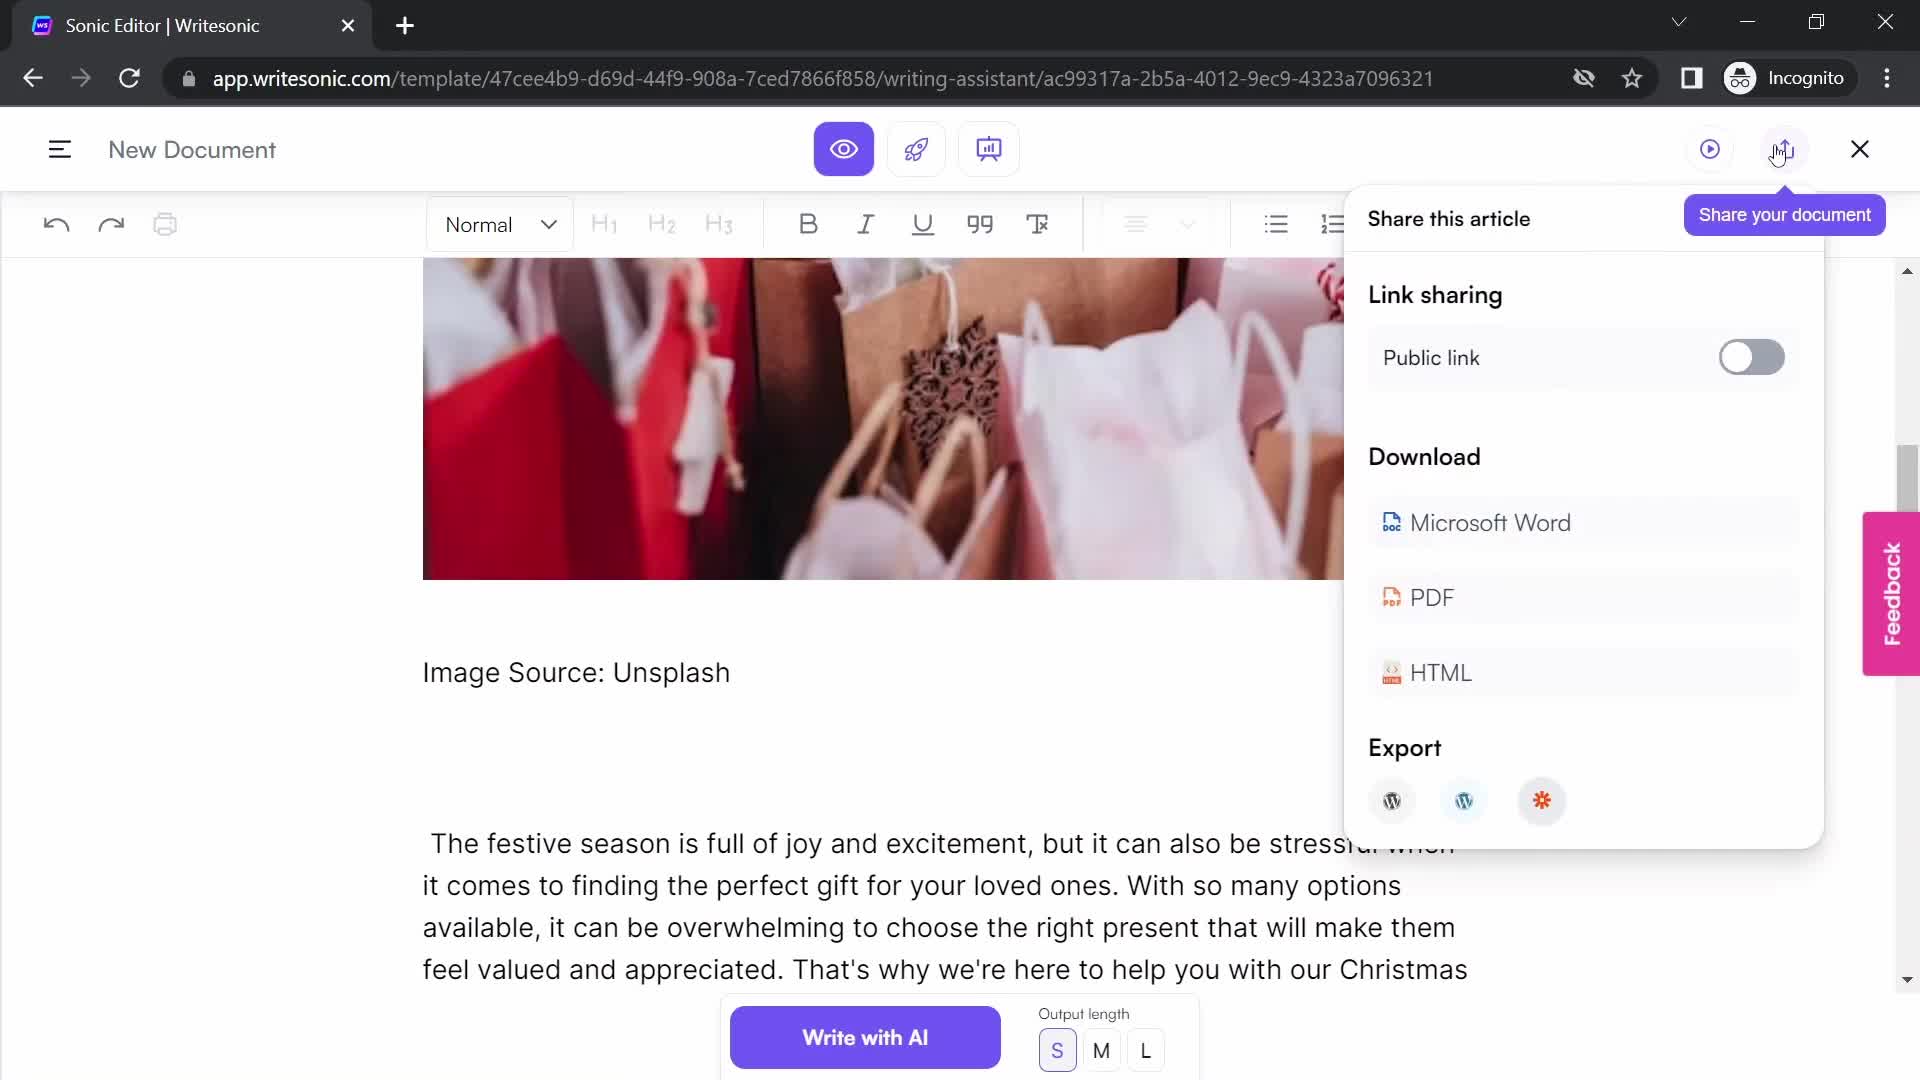
Task: Click the blockquote formatting icon
Action: (x=981, y=224)
